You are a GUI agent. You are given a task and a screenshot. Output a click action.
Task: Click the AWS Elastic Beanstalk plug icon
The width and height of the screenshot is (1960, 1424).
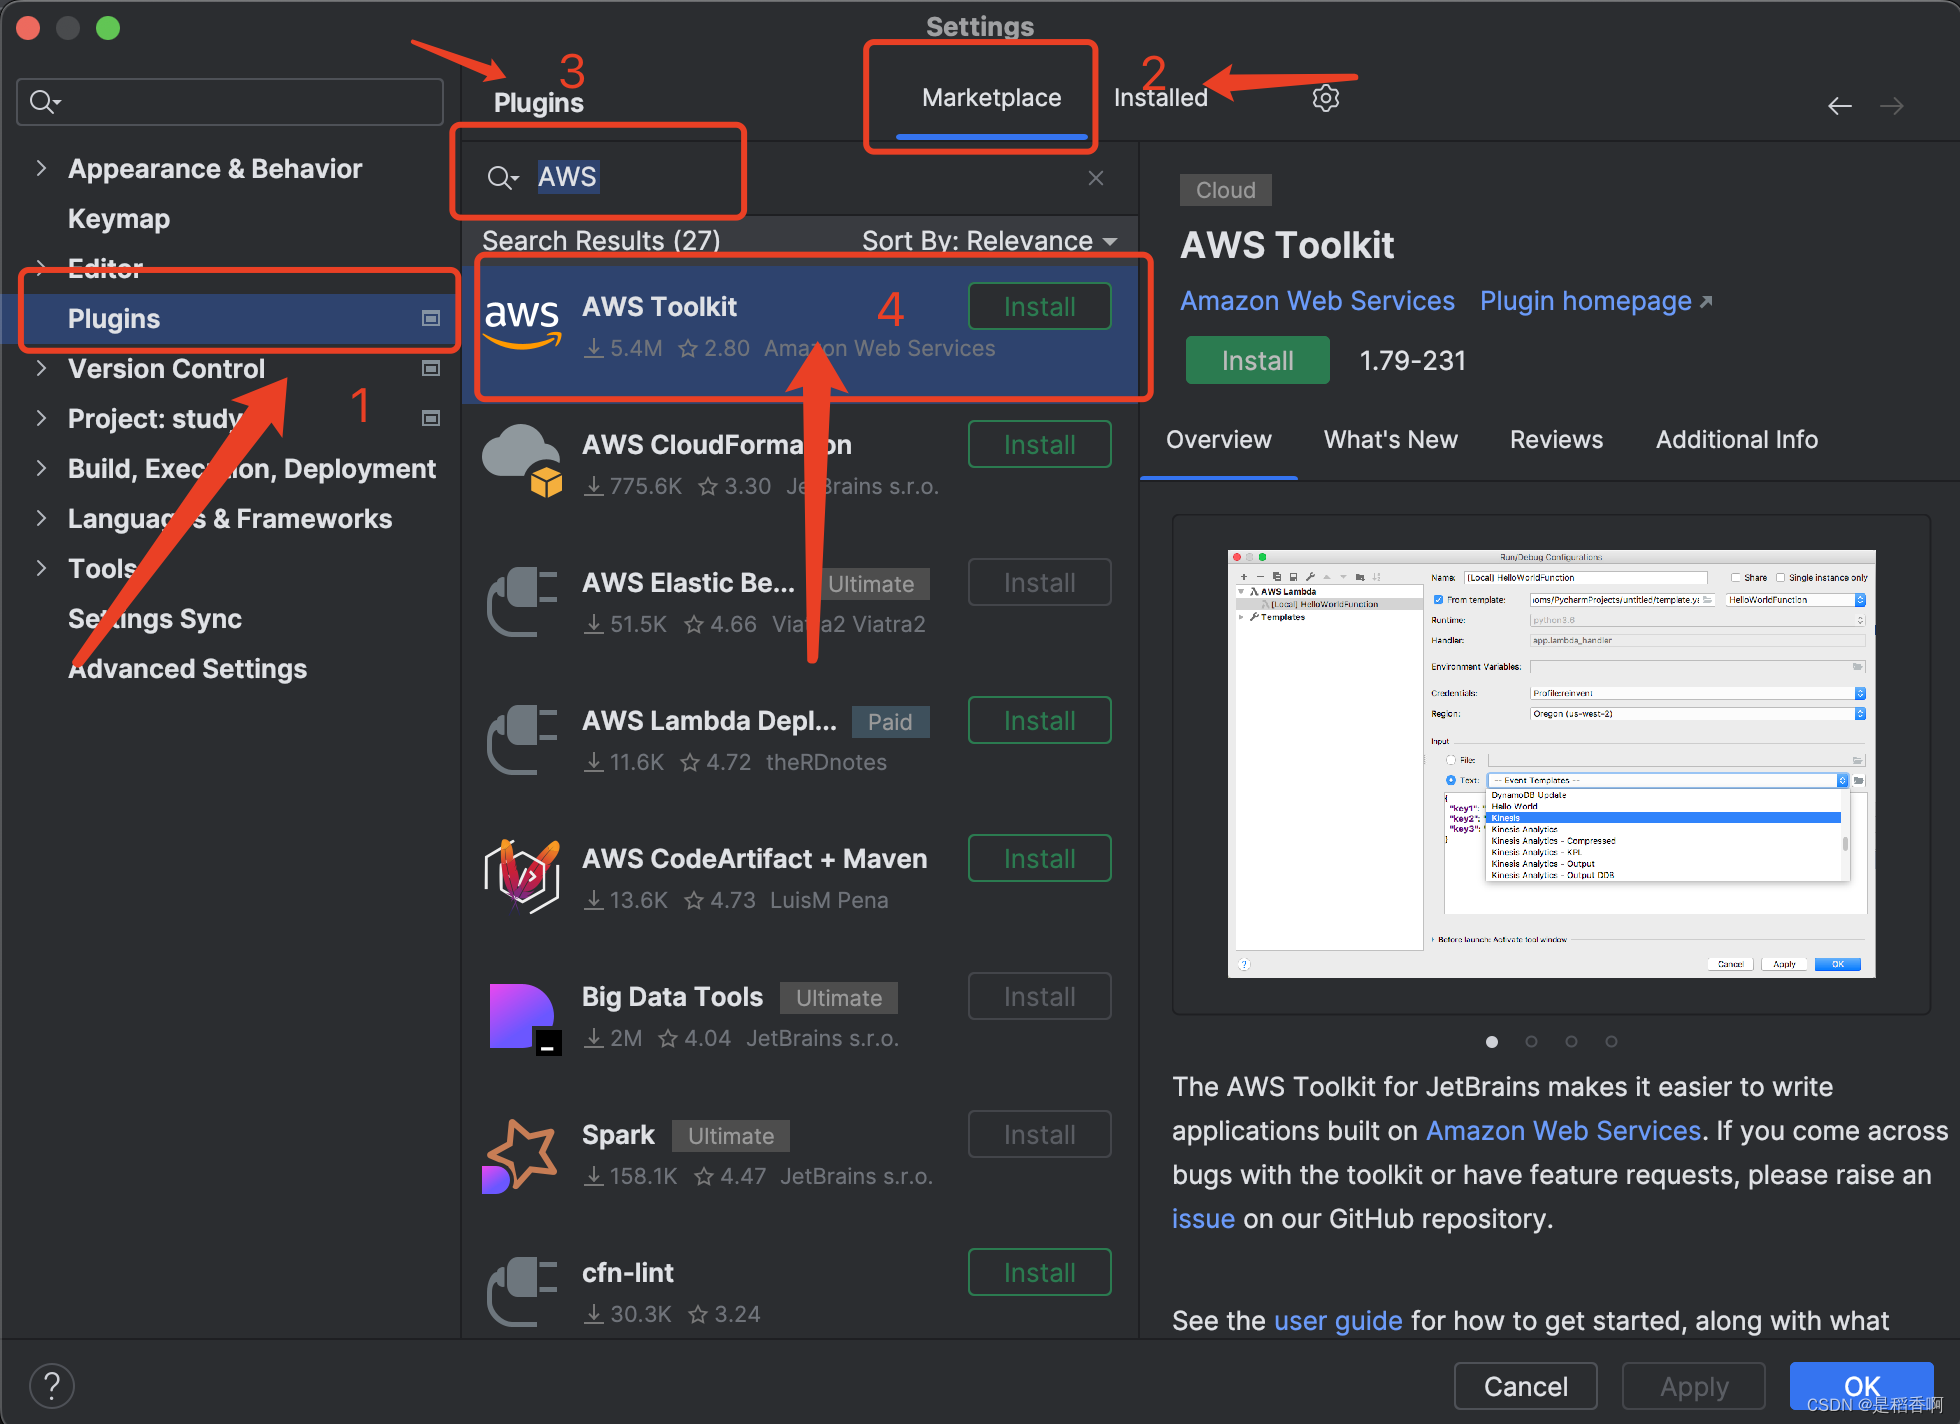coord(522,601)
